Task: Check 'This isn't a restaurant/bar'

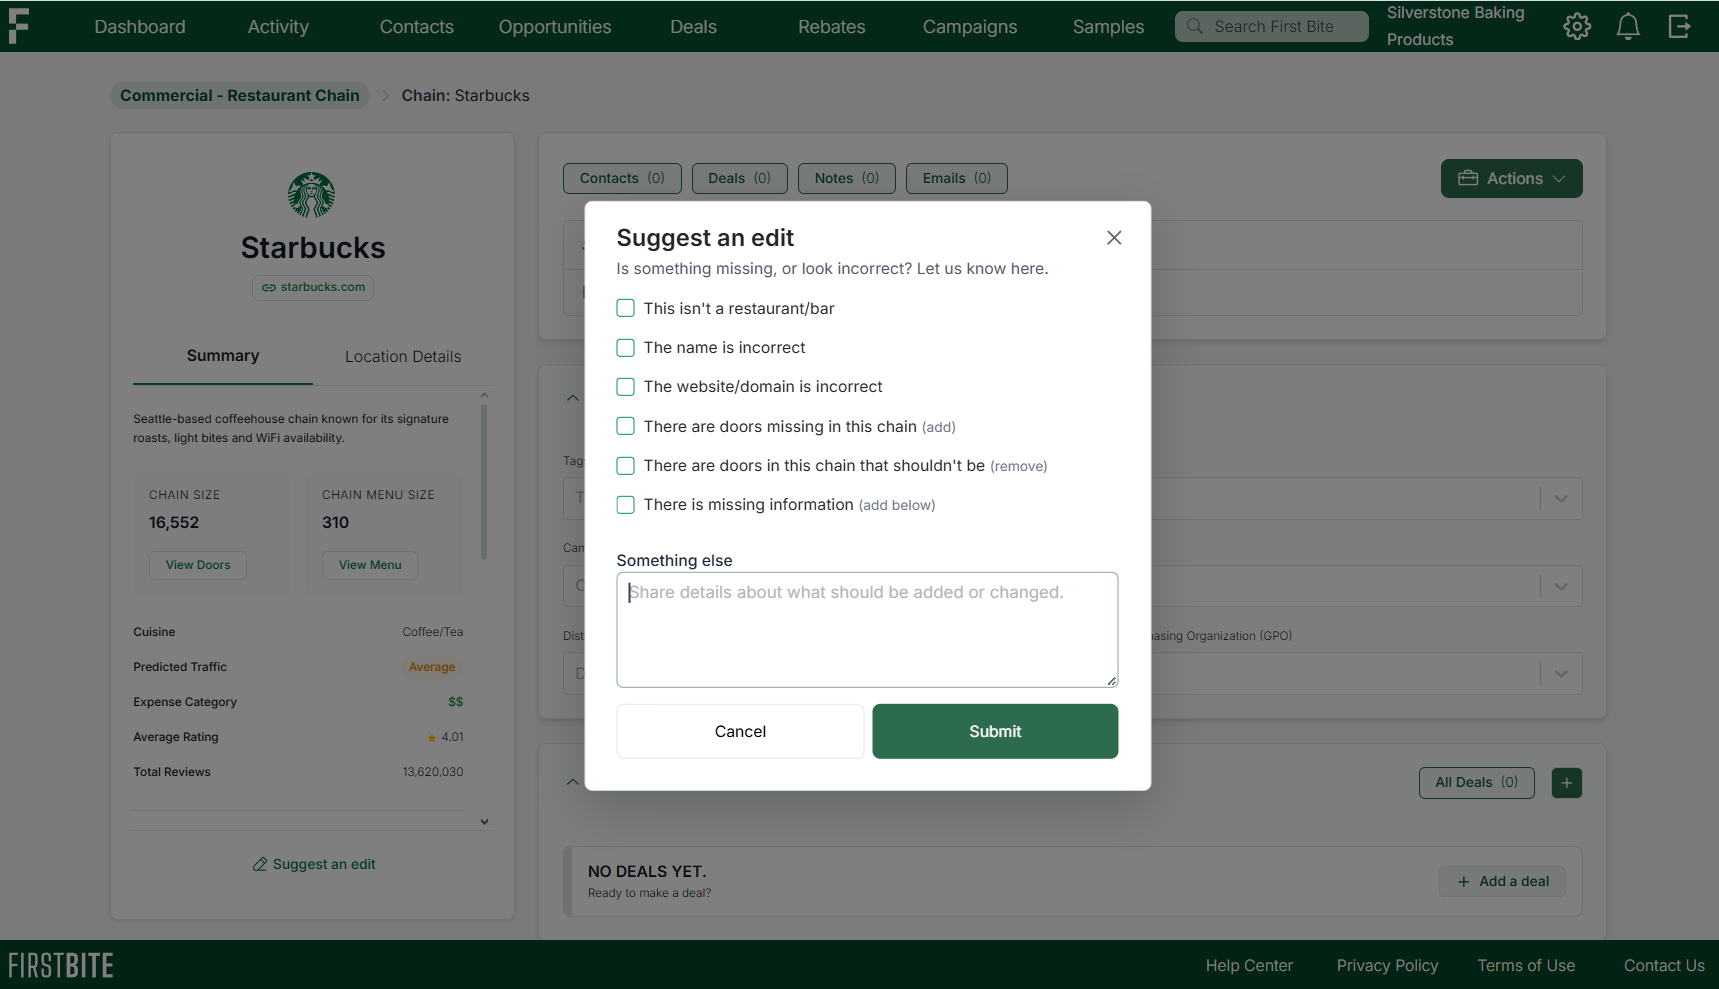Action: pos(626,308)
